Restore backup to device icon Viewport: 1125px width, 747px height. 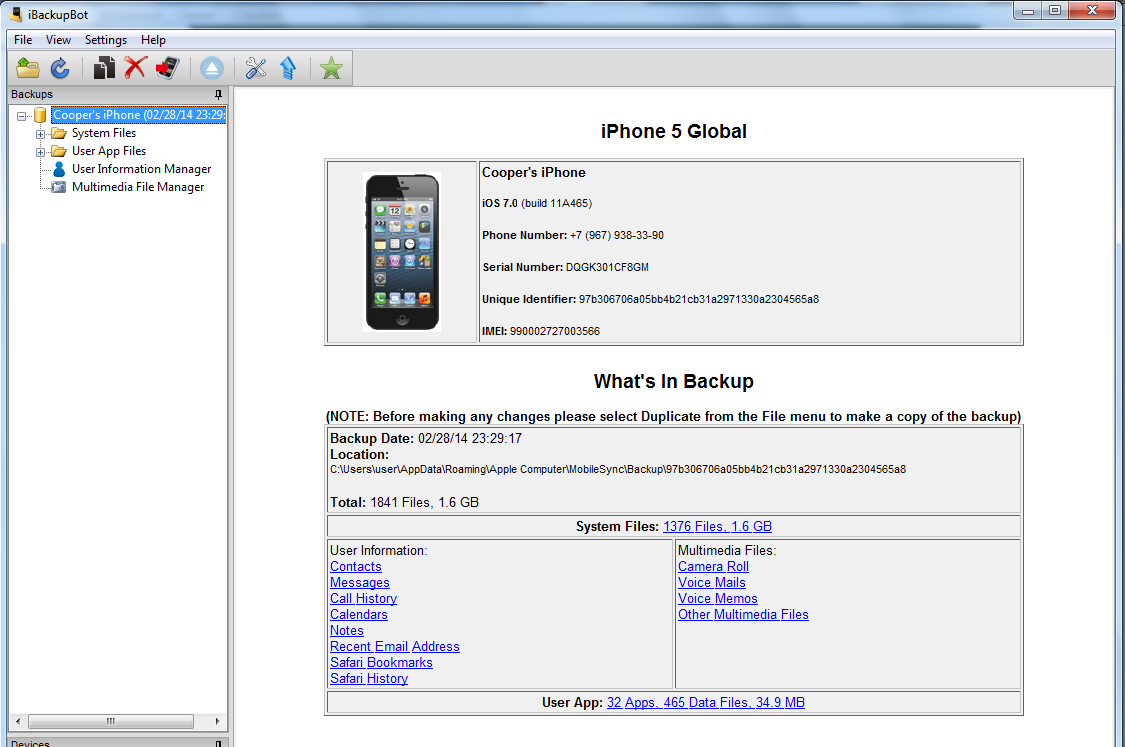pos(168,68)
